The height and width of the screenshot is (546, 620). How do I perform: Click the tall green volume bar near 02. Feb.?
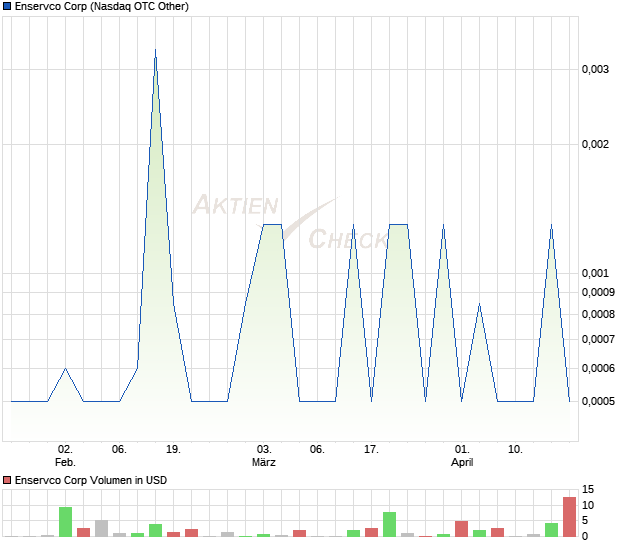coord(66,522)
